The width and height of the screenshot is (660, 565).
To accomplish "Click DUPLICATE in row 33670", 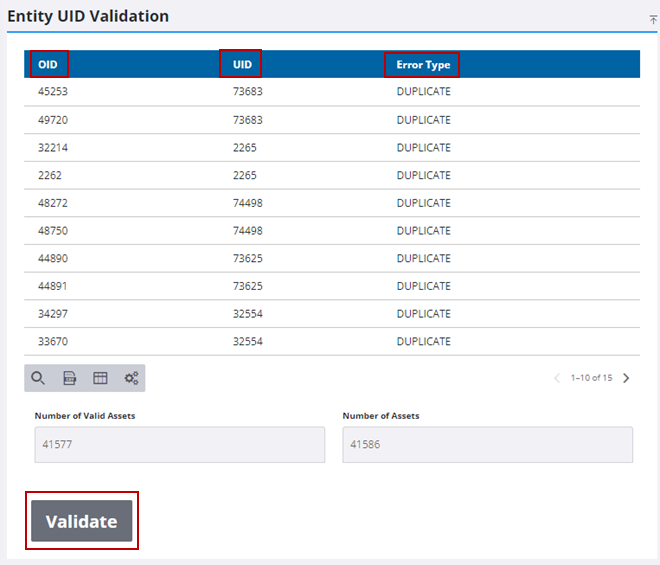I will [x=423, y=341].
